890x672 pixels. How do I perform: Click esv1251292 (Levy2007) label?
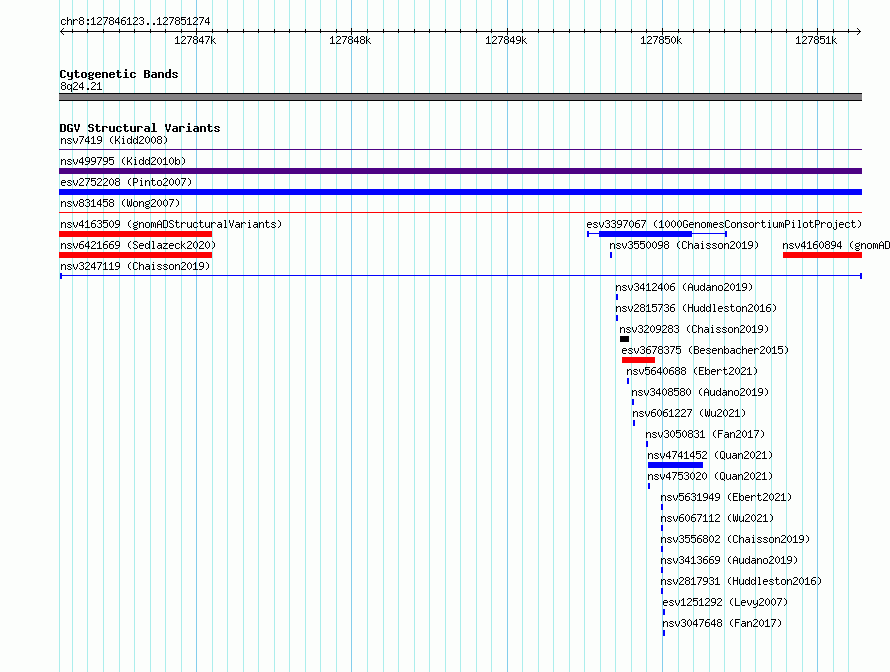725,602
